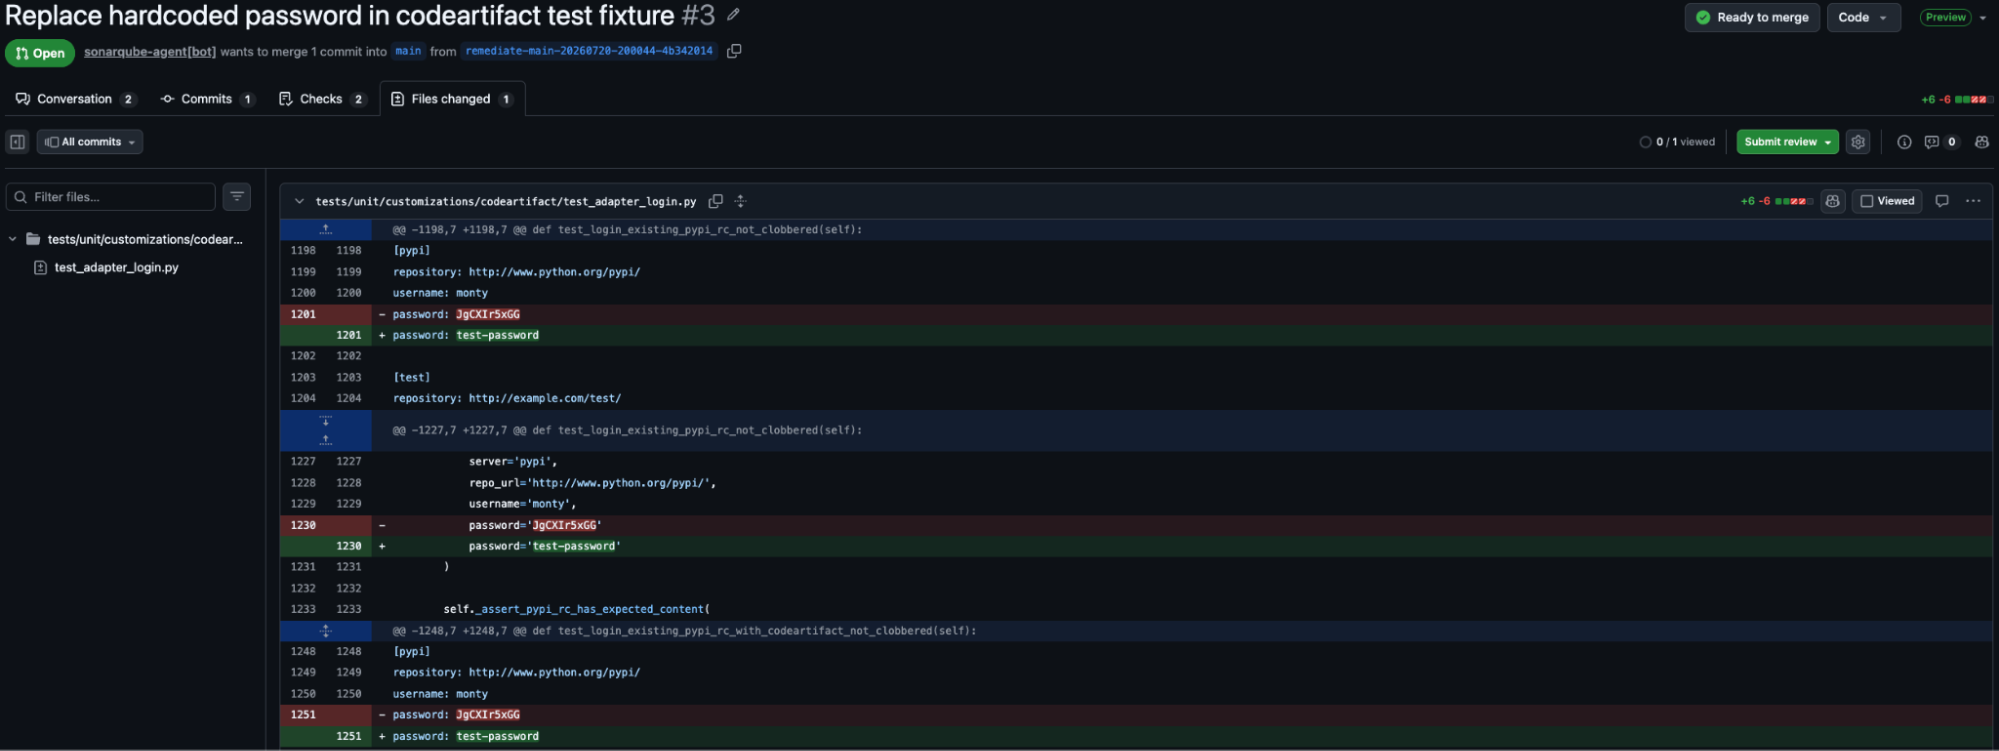Open the Code dropdown button
This screenshot has width=1999, height=751.
tap(1863, 17)
